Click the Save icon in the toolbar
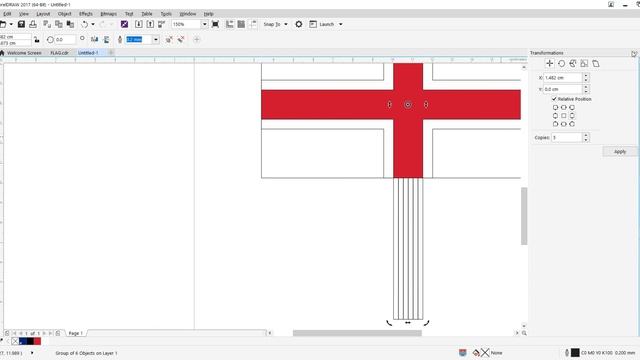 [x=21, y=24]
